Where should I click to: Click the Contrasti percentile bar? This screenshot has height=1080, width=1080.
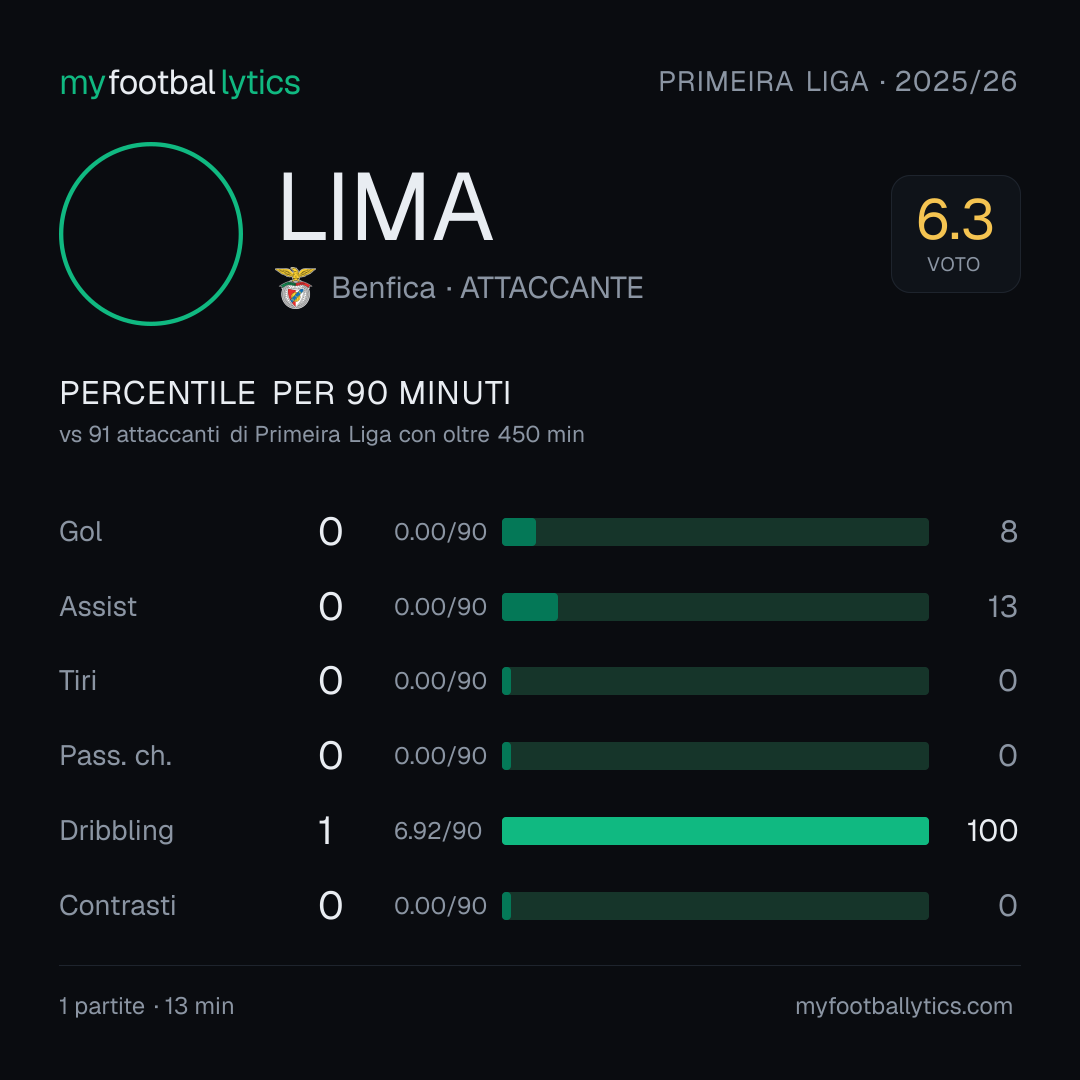click(715, 906)
